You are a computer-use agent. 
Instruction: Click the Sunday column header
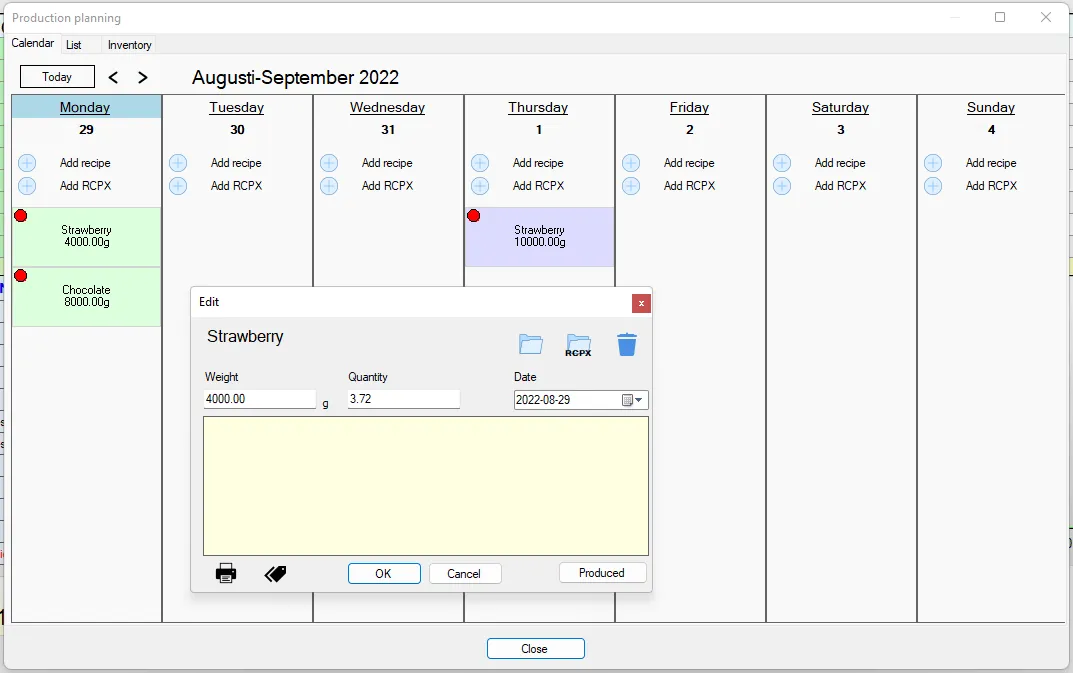991,107
